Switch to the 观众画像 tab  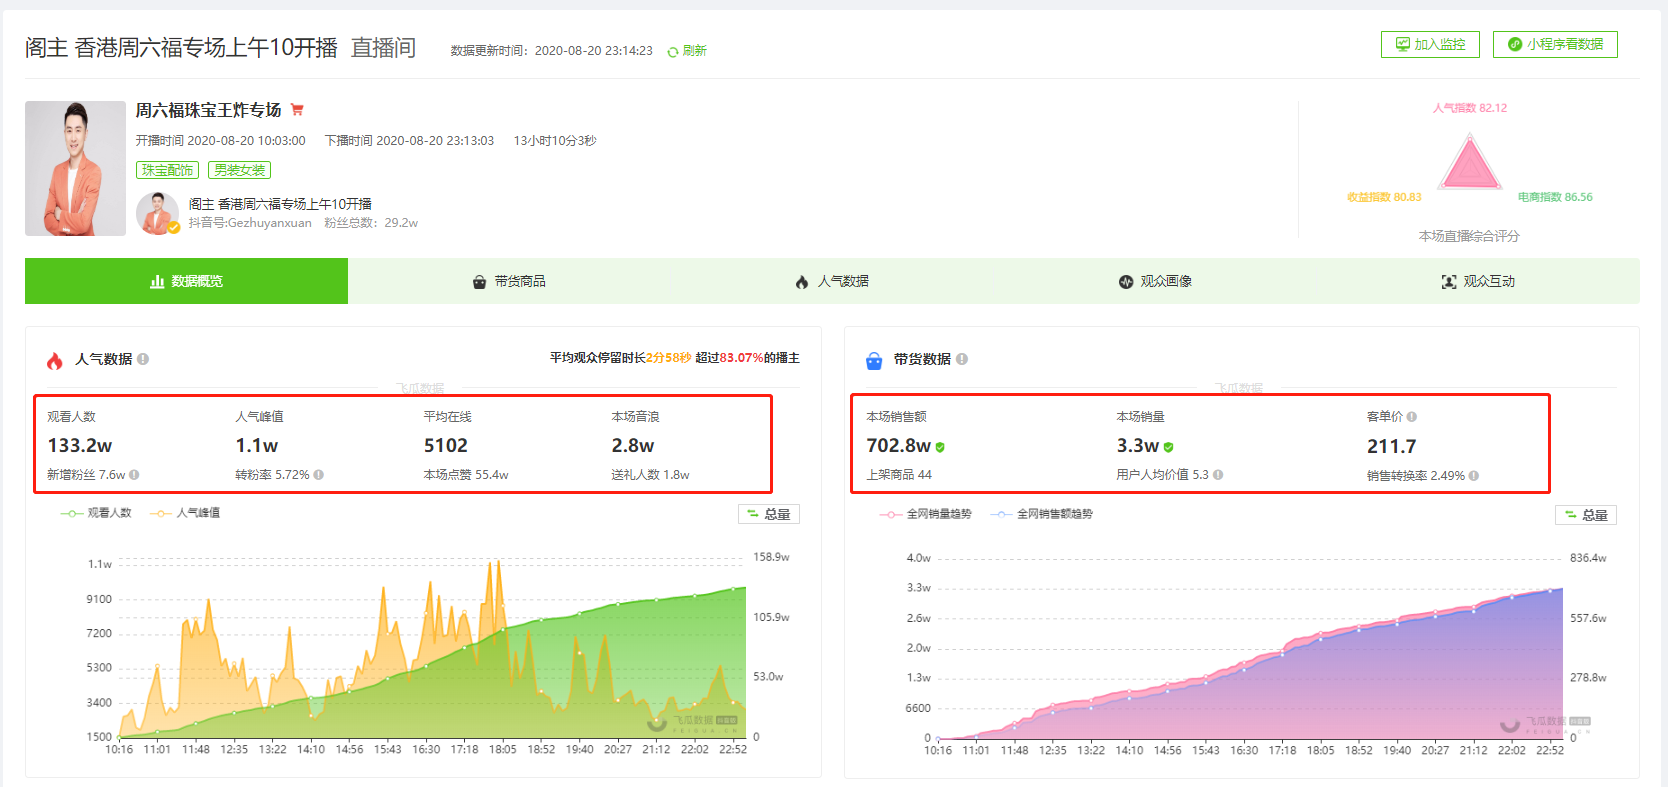[1155, 281]
